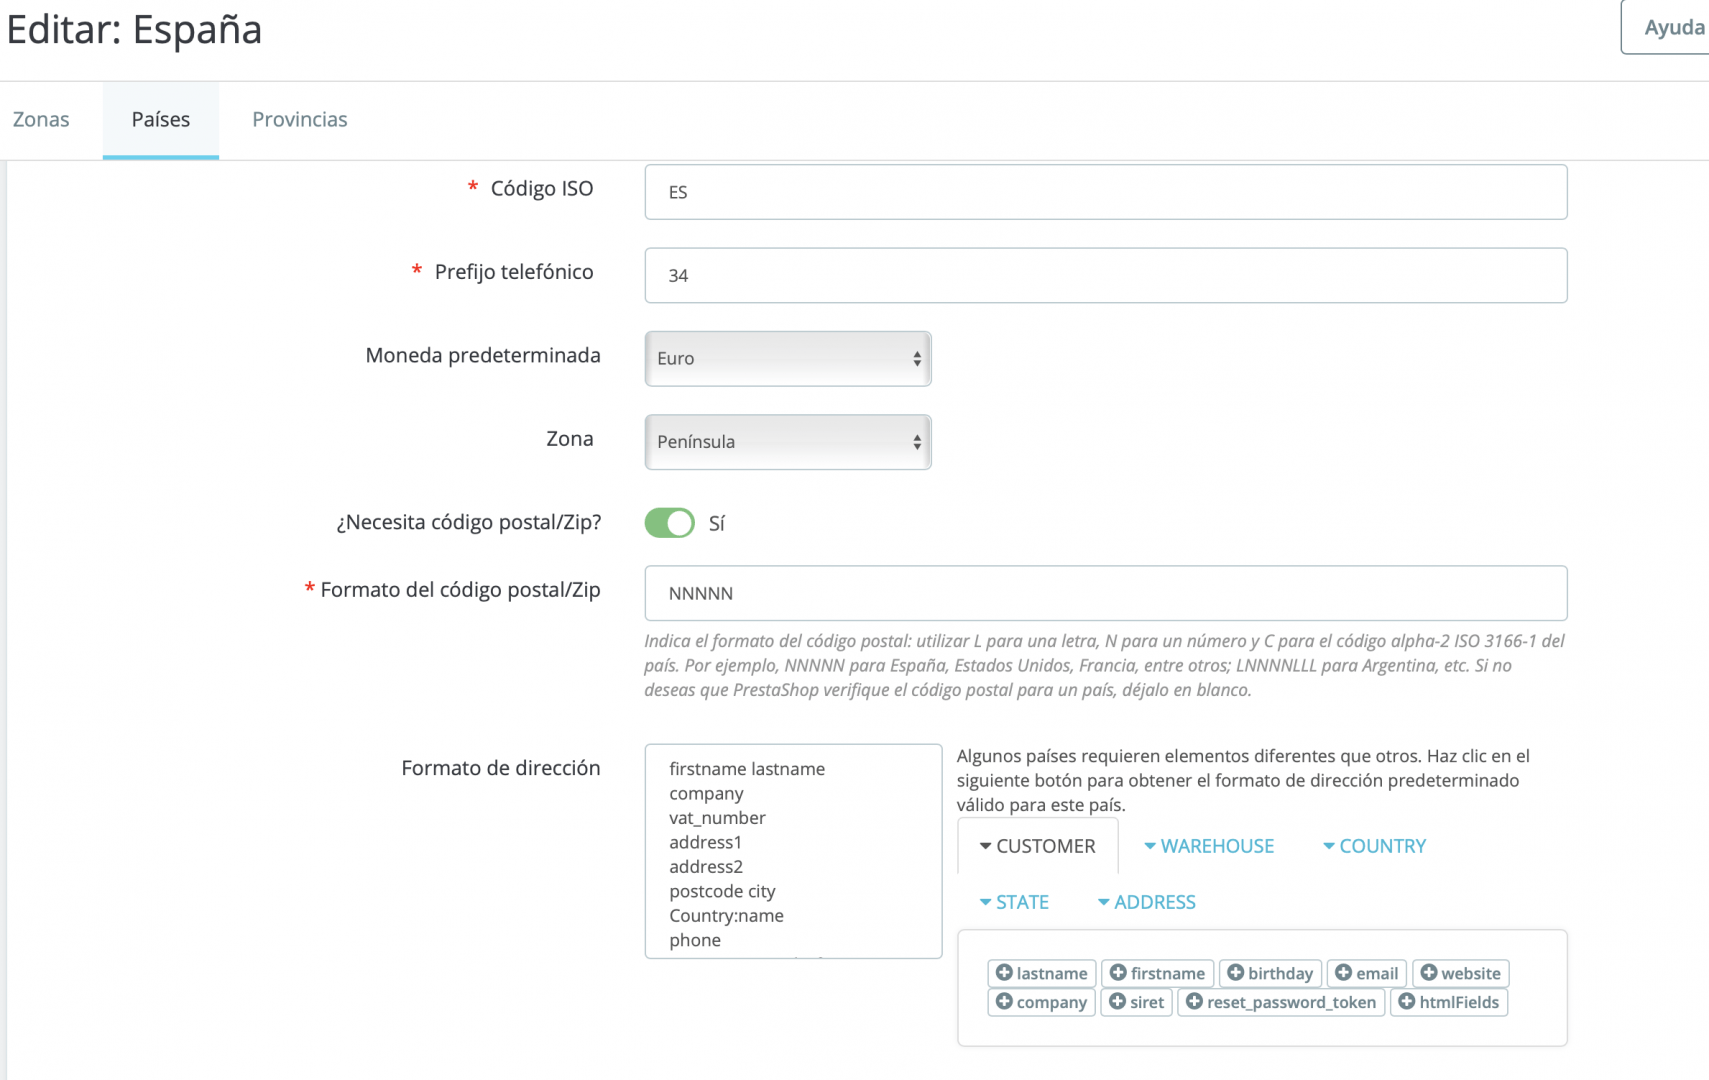
Task: Click plus icon on email tag
Action: point(1343,973)
